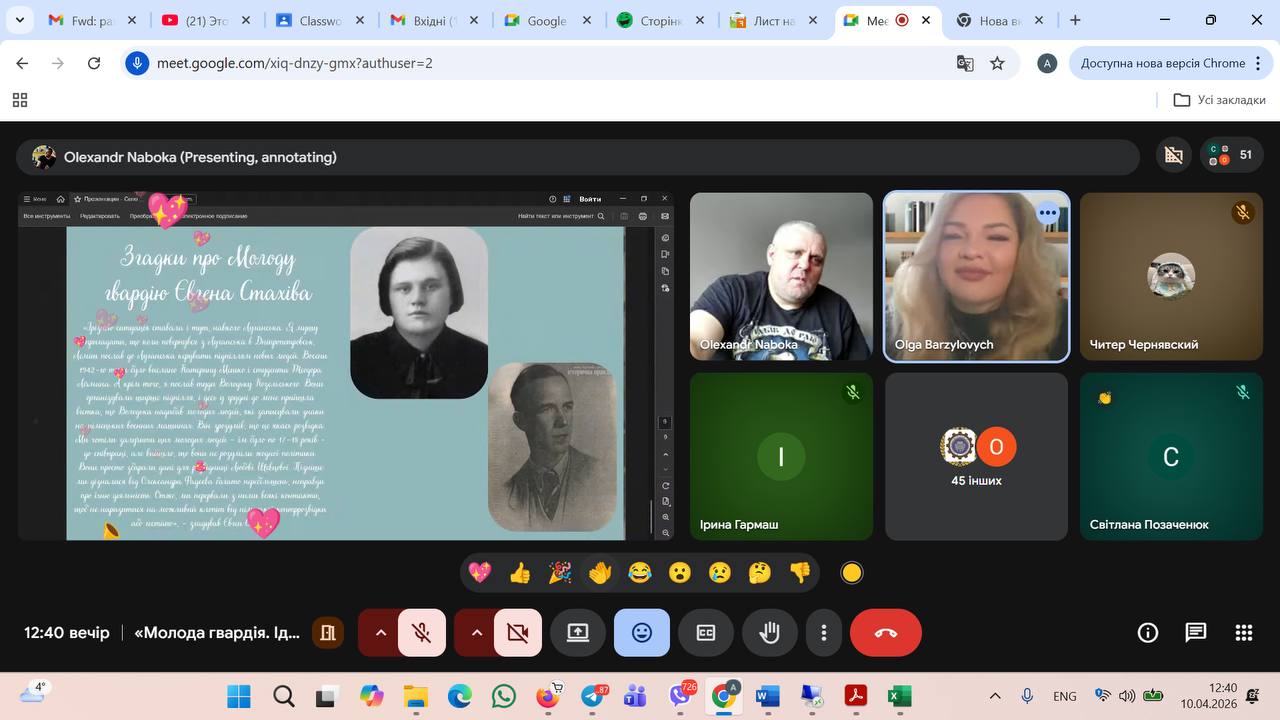Send the thumbs up reaction

coord(520,573)
